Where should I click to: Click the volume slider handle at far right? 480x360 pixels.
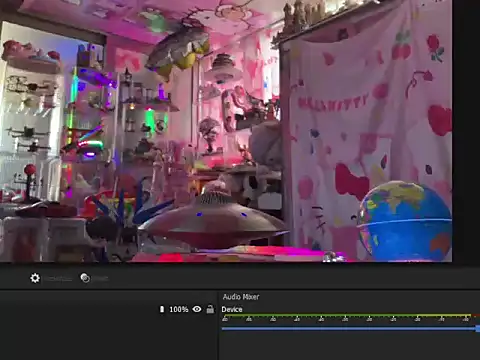click(478, 329)
